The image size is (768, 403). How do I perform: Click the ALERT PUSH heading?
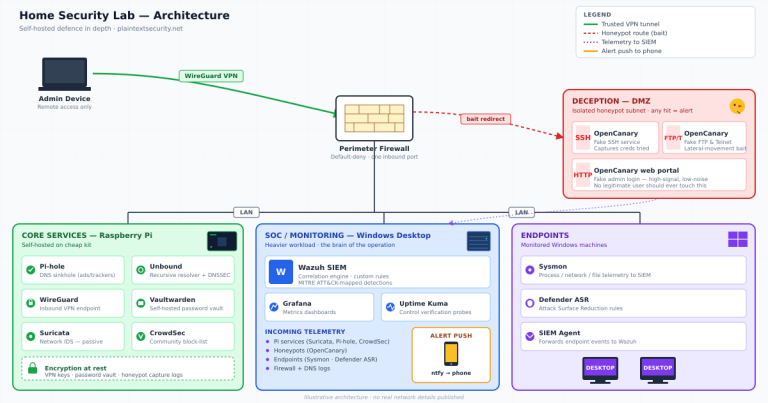coord(451,336)
